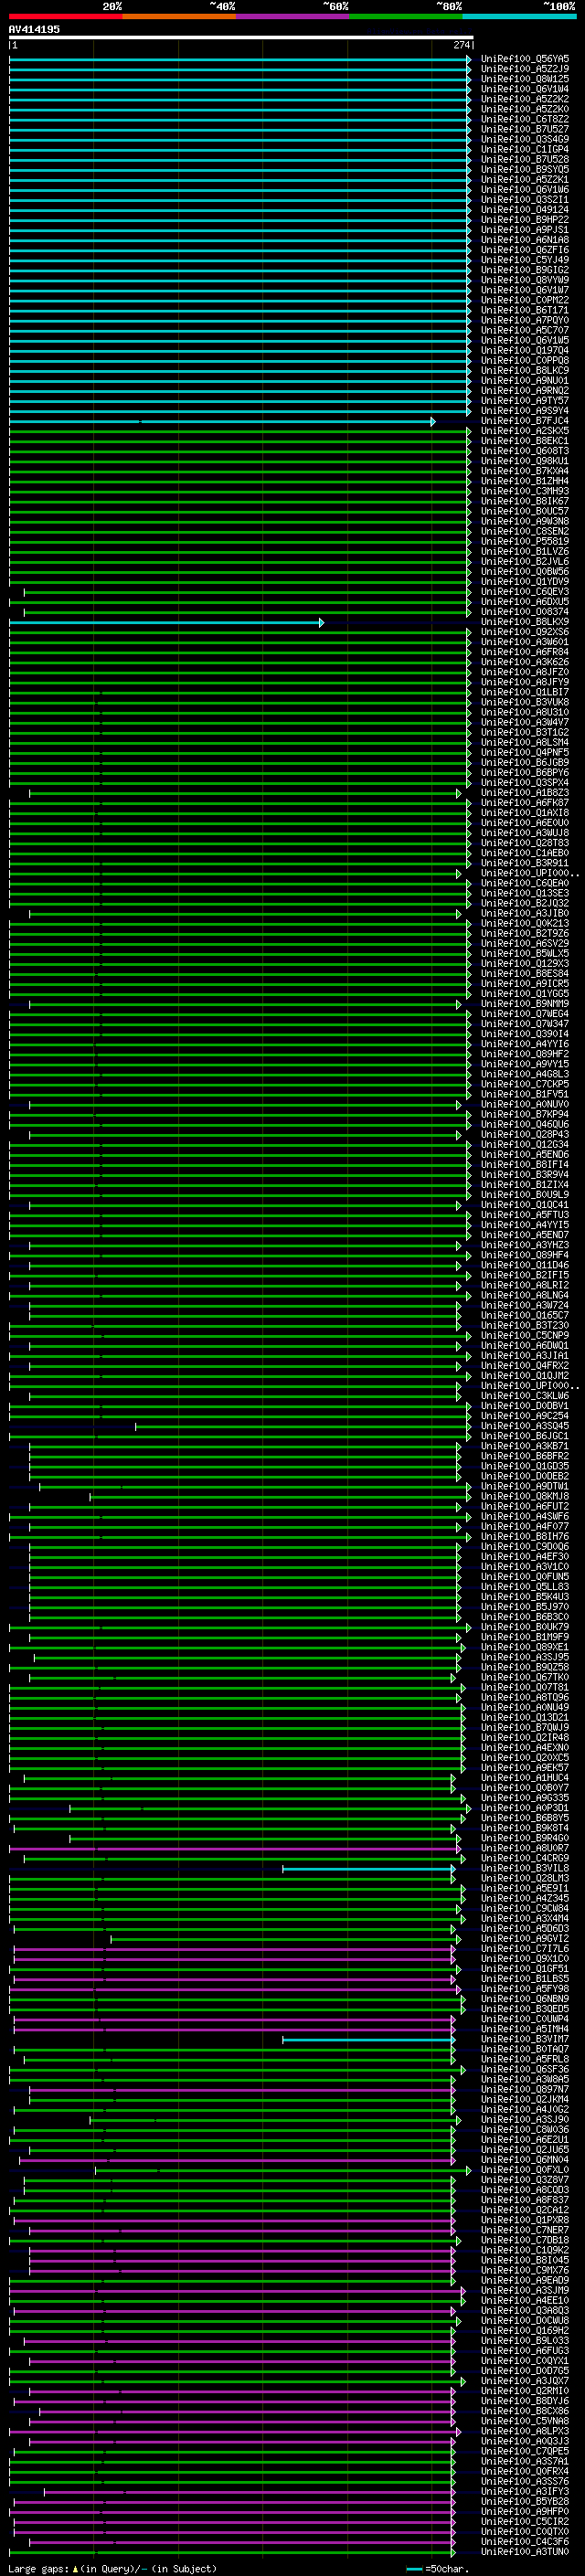Open hit UniRef100_C1IGP4

coord(525,149)
